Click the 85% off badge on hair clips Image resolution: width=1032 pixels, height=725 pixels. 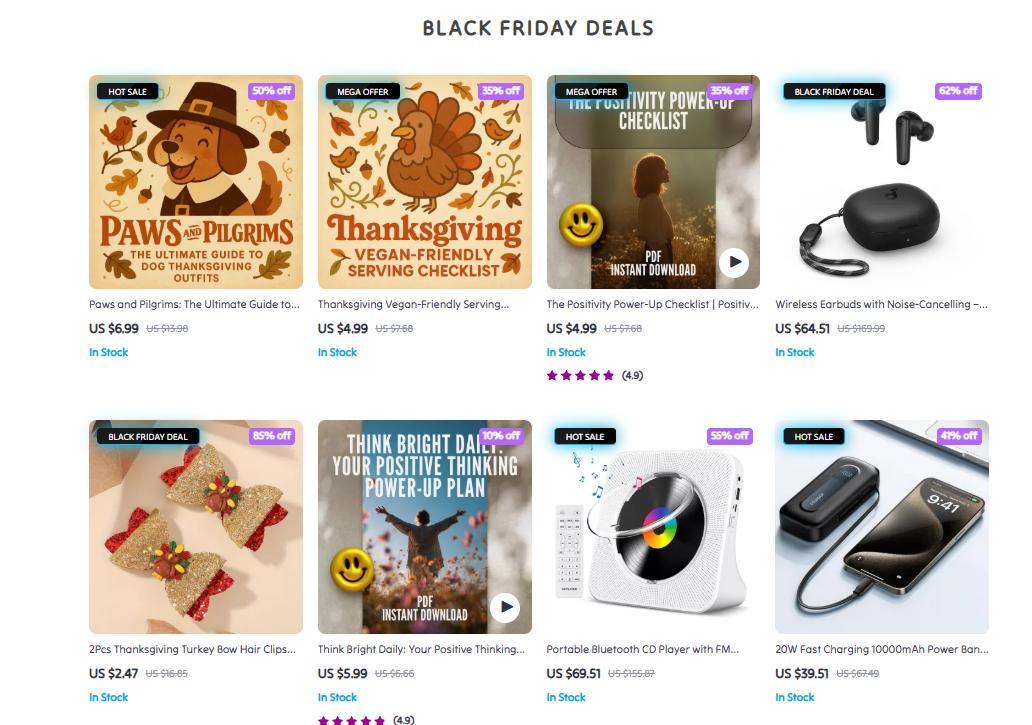271,436
